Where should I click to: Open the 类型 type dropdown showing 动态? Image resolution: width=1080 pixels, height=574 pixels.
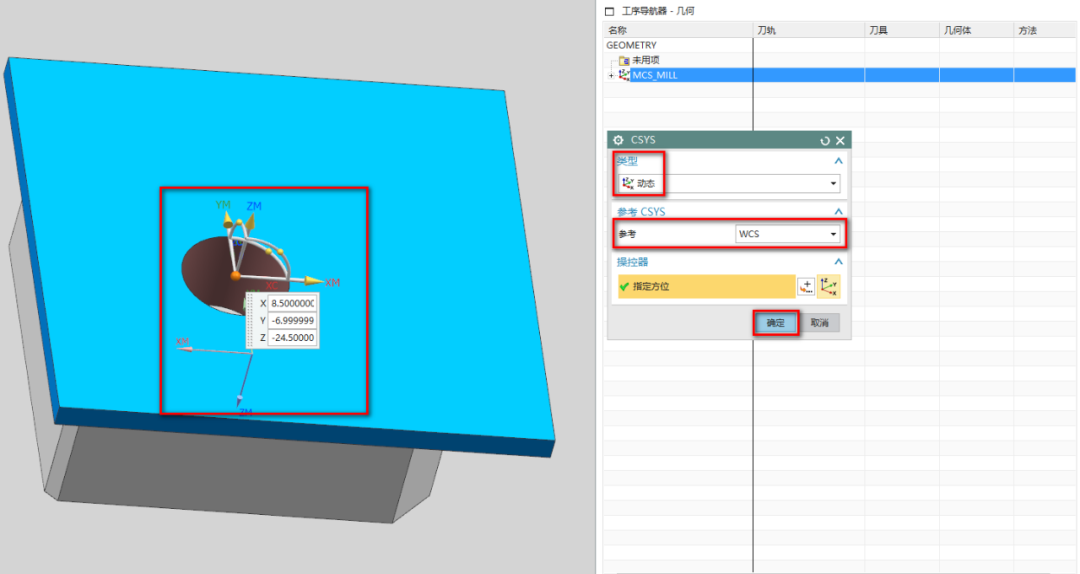(x=728, y=184)
